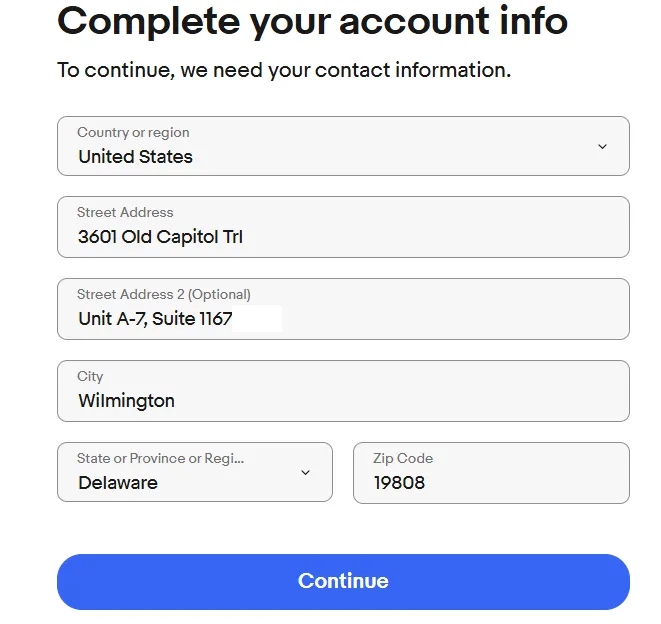Click the "Zip Code" field label
This screenshot has height=624, width=661.
(x=403, y=458)
